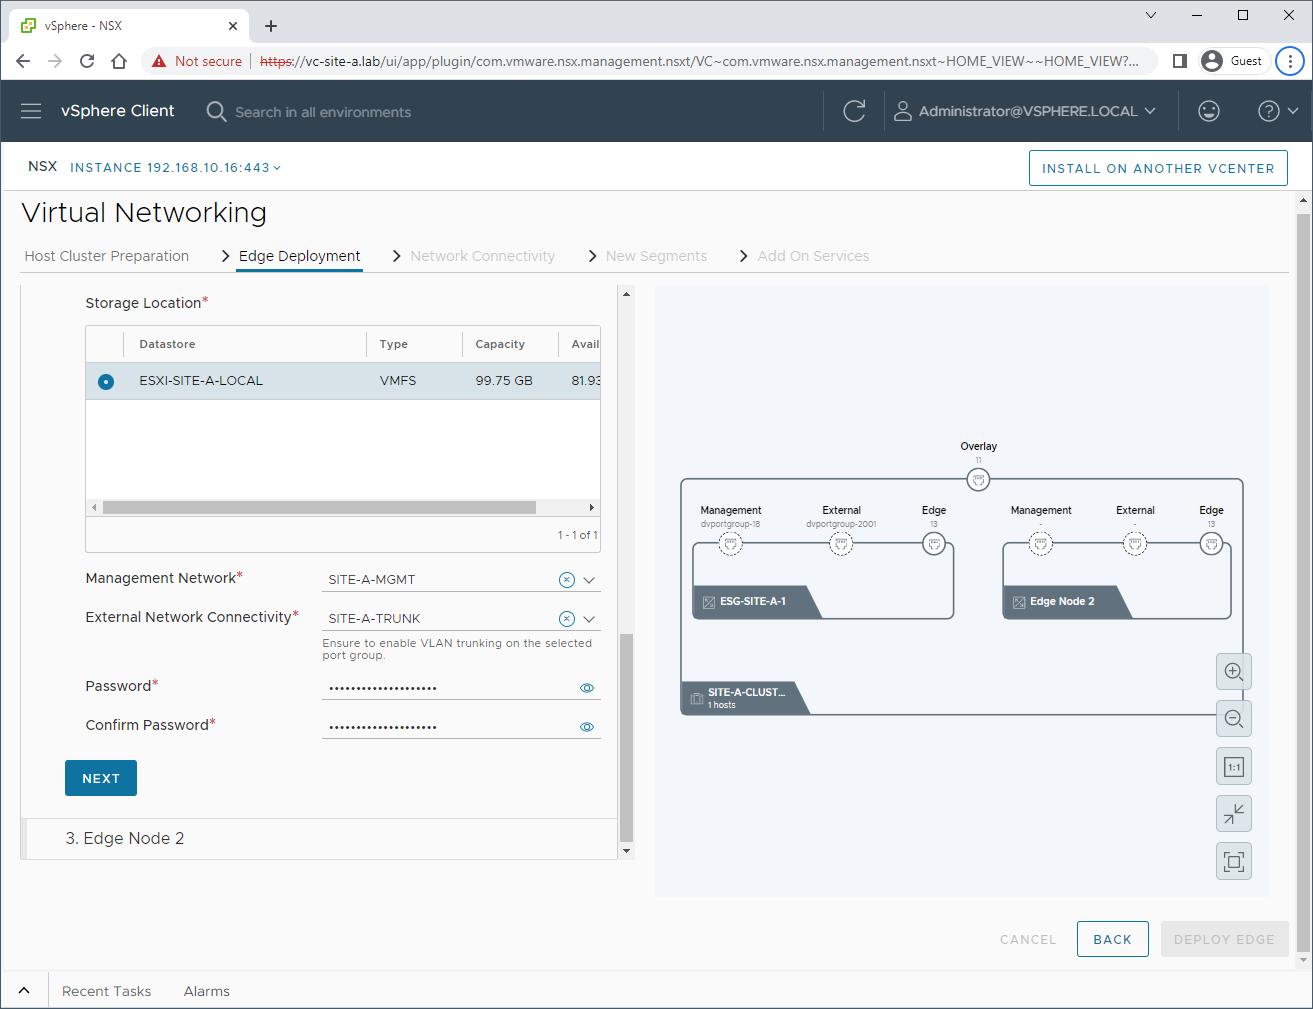Click ESG-SITE-A-1 Management port icon
Screen dimensions: 1313x1009
[x=731, y=544]
